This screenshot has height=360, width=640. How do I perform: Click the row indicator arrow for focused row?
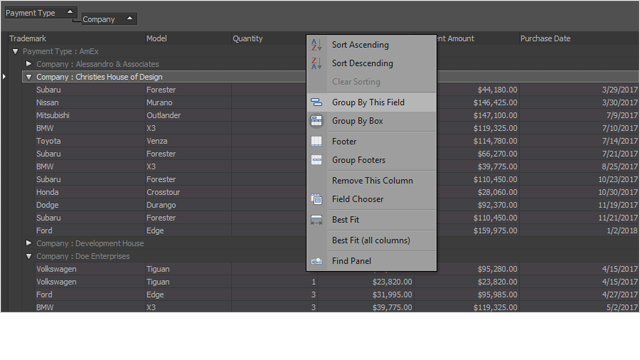coord(4,77)
